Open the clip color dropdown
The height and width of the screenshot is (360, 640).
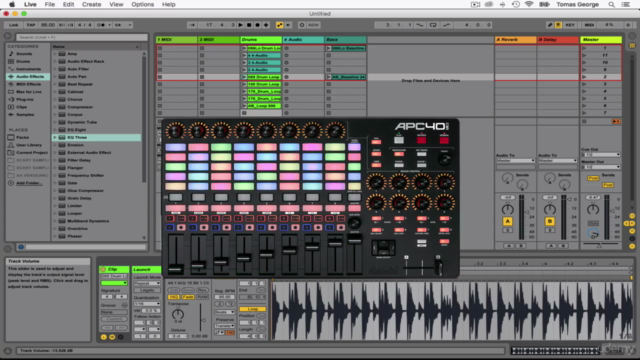pos(114,283)
